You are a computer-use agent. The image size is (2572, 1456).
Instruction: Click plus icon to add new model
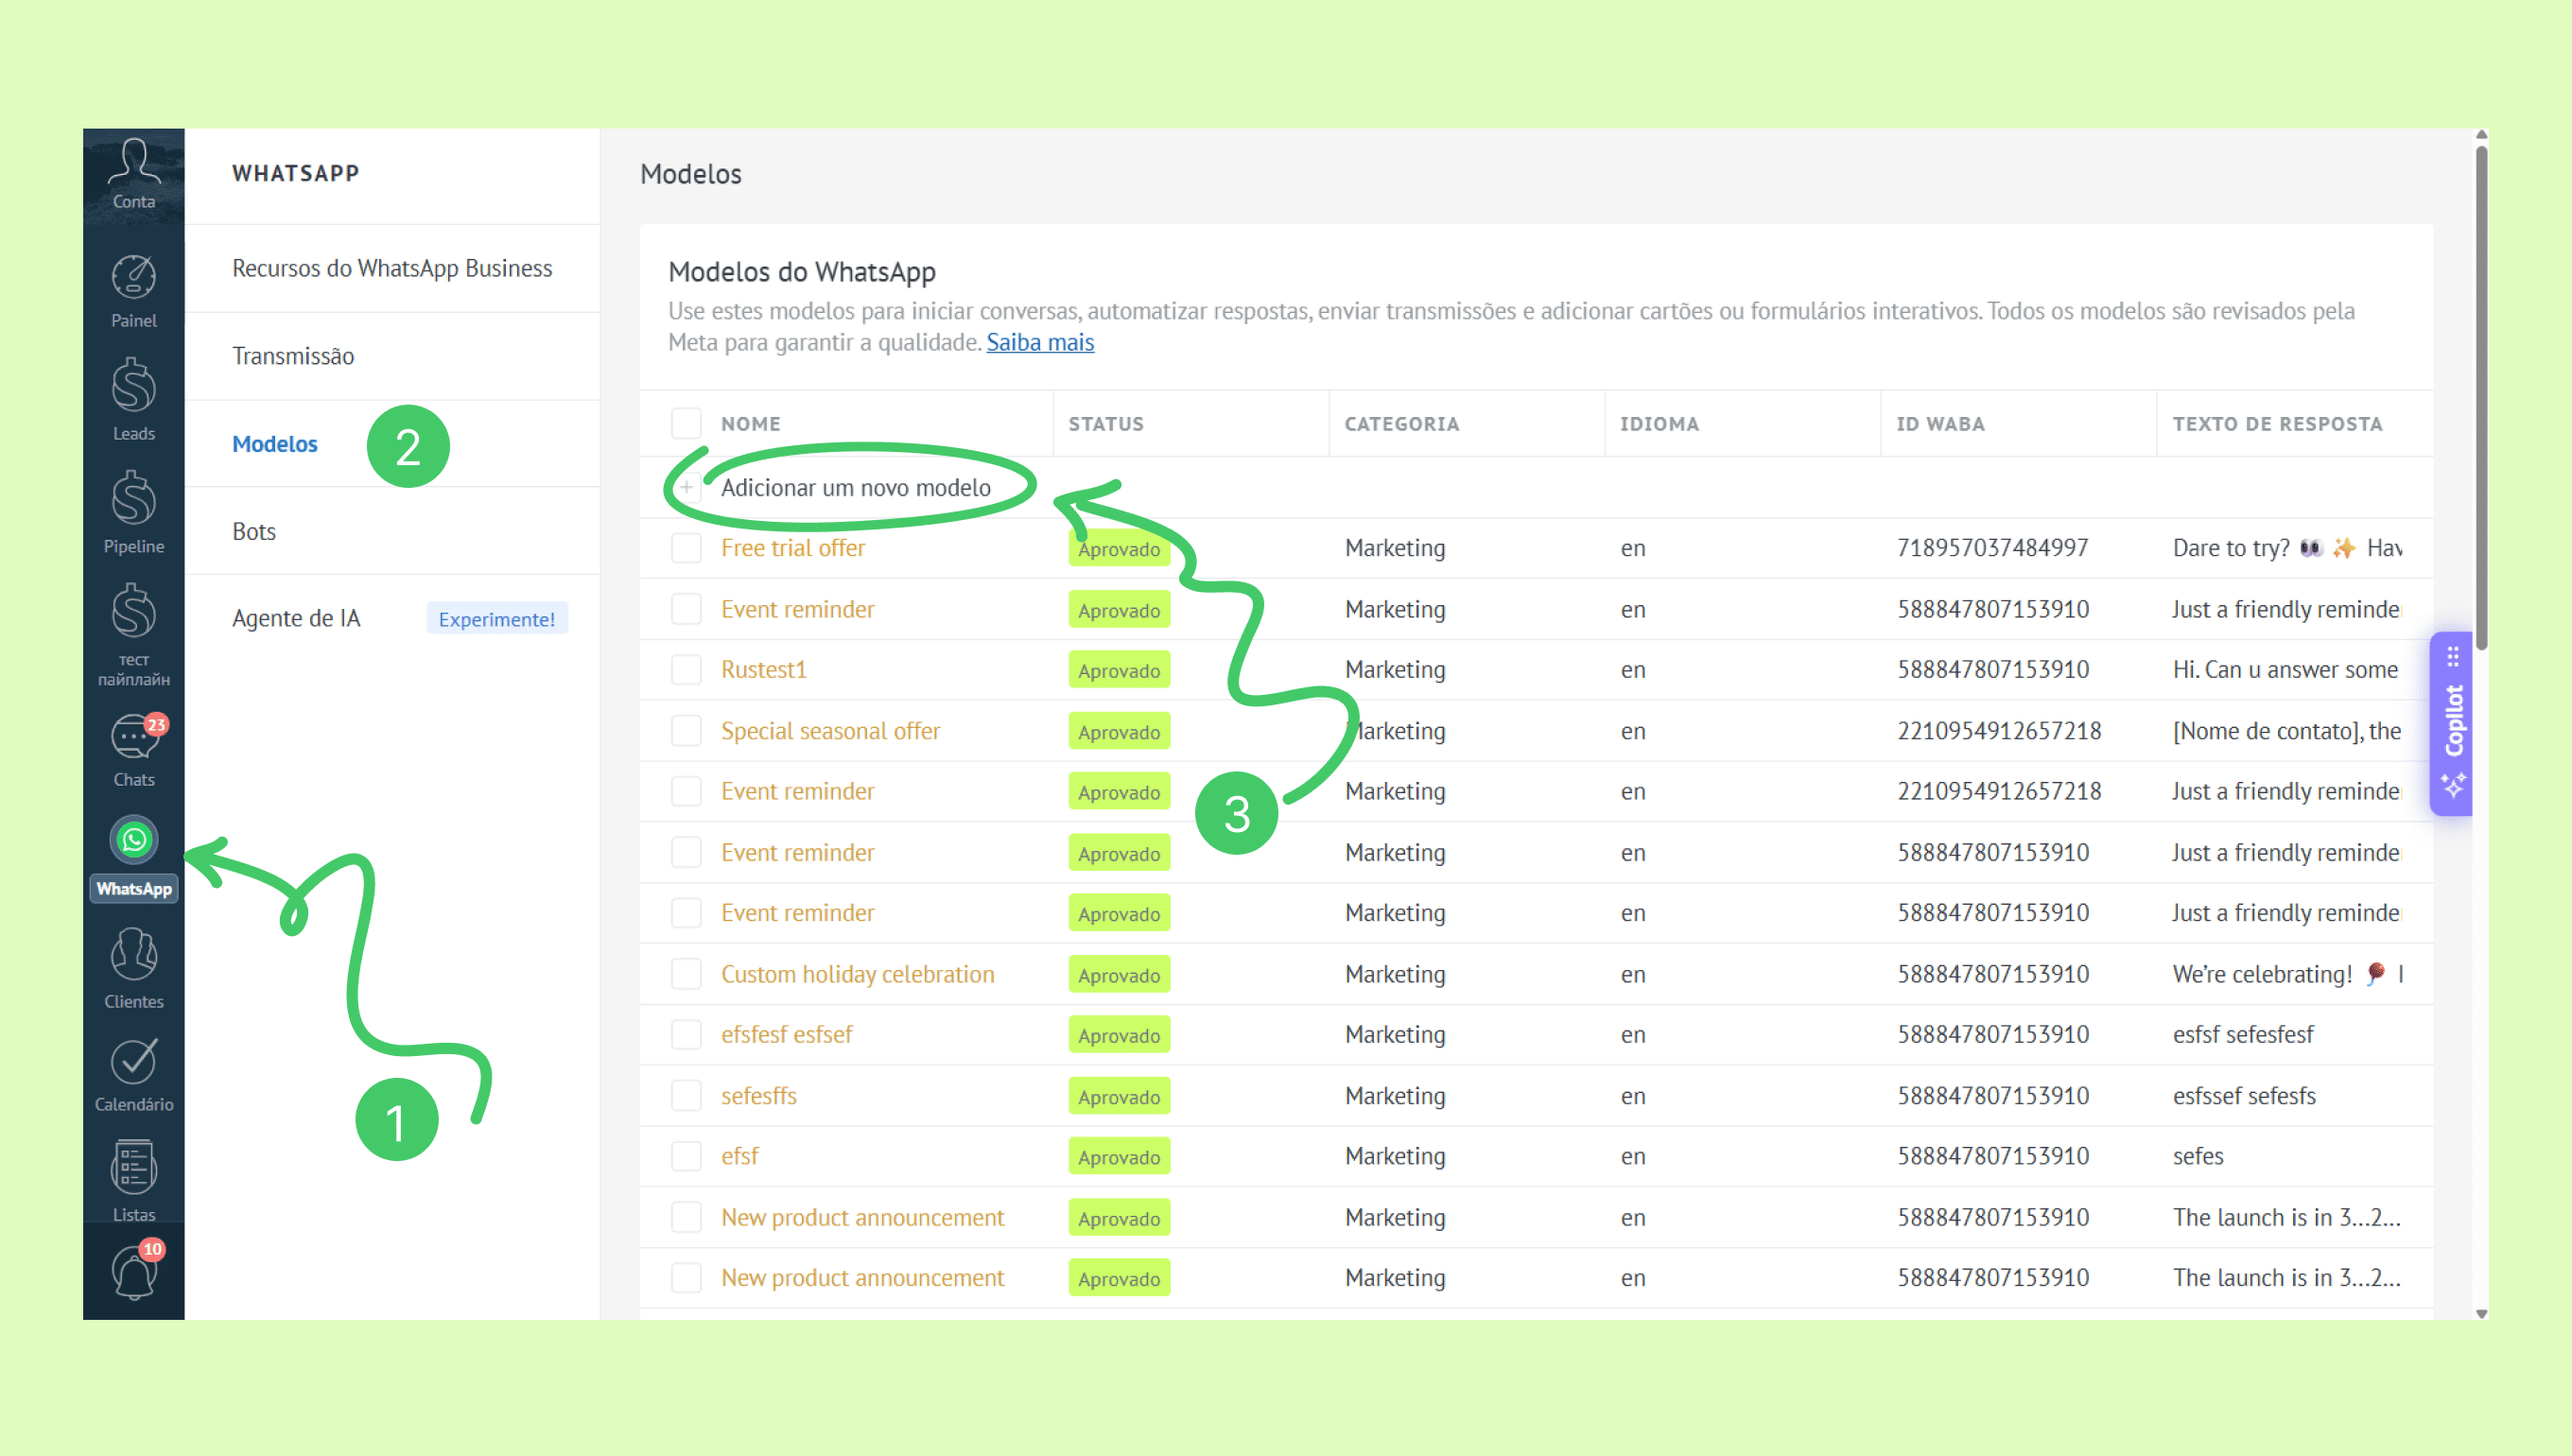[688, 488]
